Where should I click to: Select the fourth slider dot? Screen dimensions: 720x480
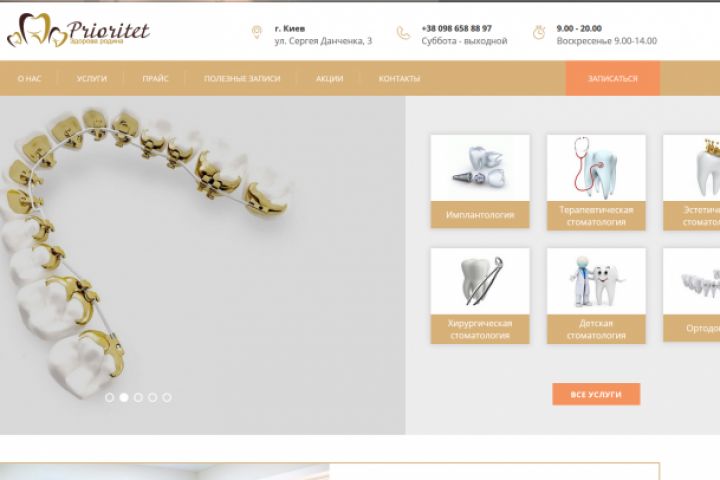[153, 397]
